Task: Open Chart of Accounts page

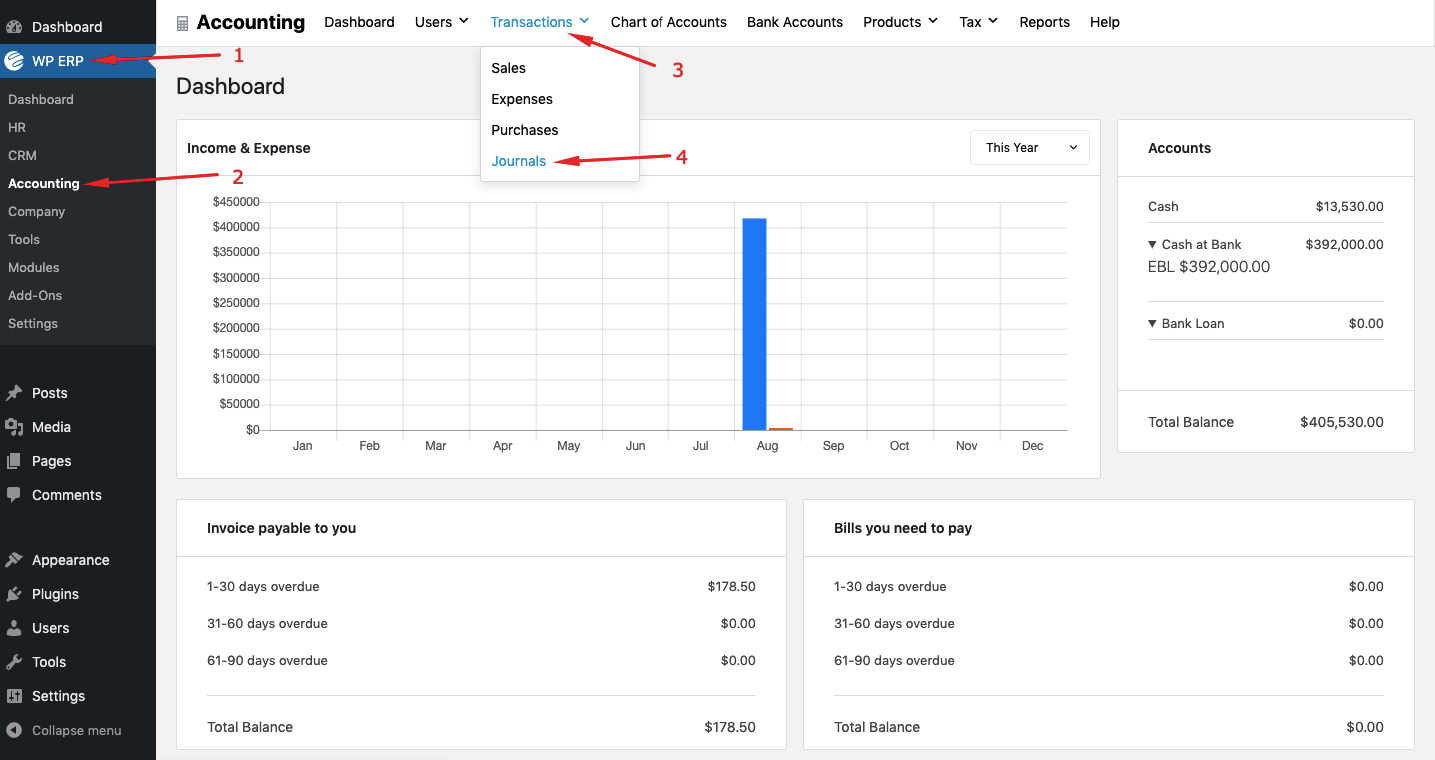Action: [668, 22]
